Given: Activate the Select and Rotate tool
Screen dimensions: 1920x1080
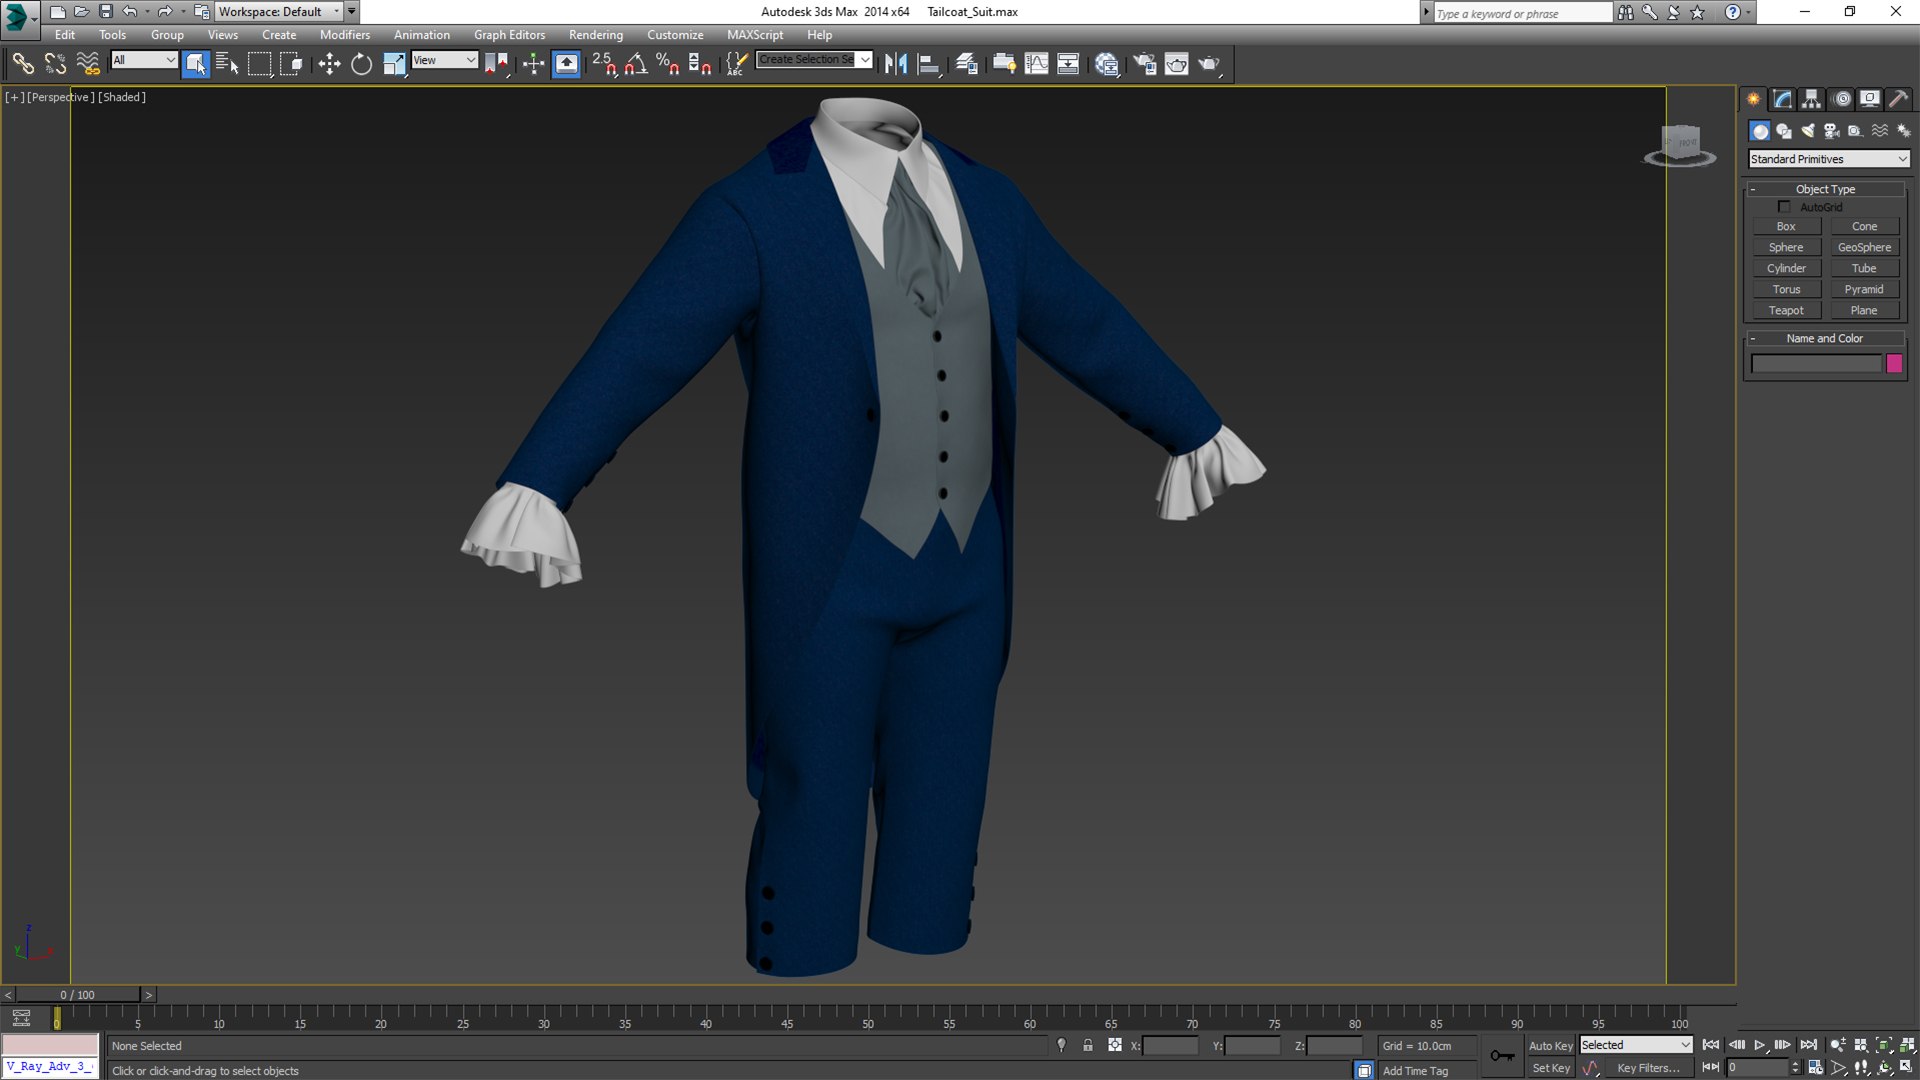Looking at the screenshot, I should tap(361, 64).
